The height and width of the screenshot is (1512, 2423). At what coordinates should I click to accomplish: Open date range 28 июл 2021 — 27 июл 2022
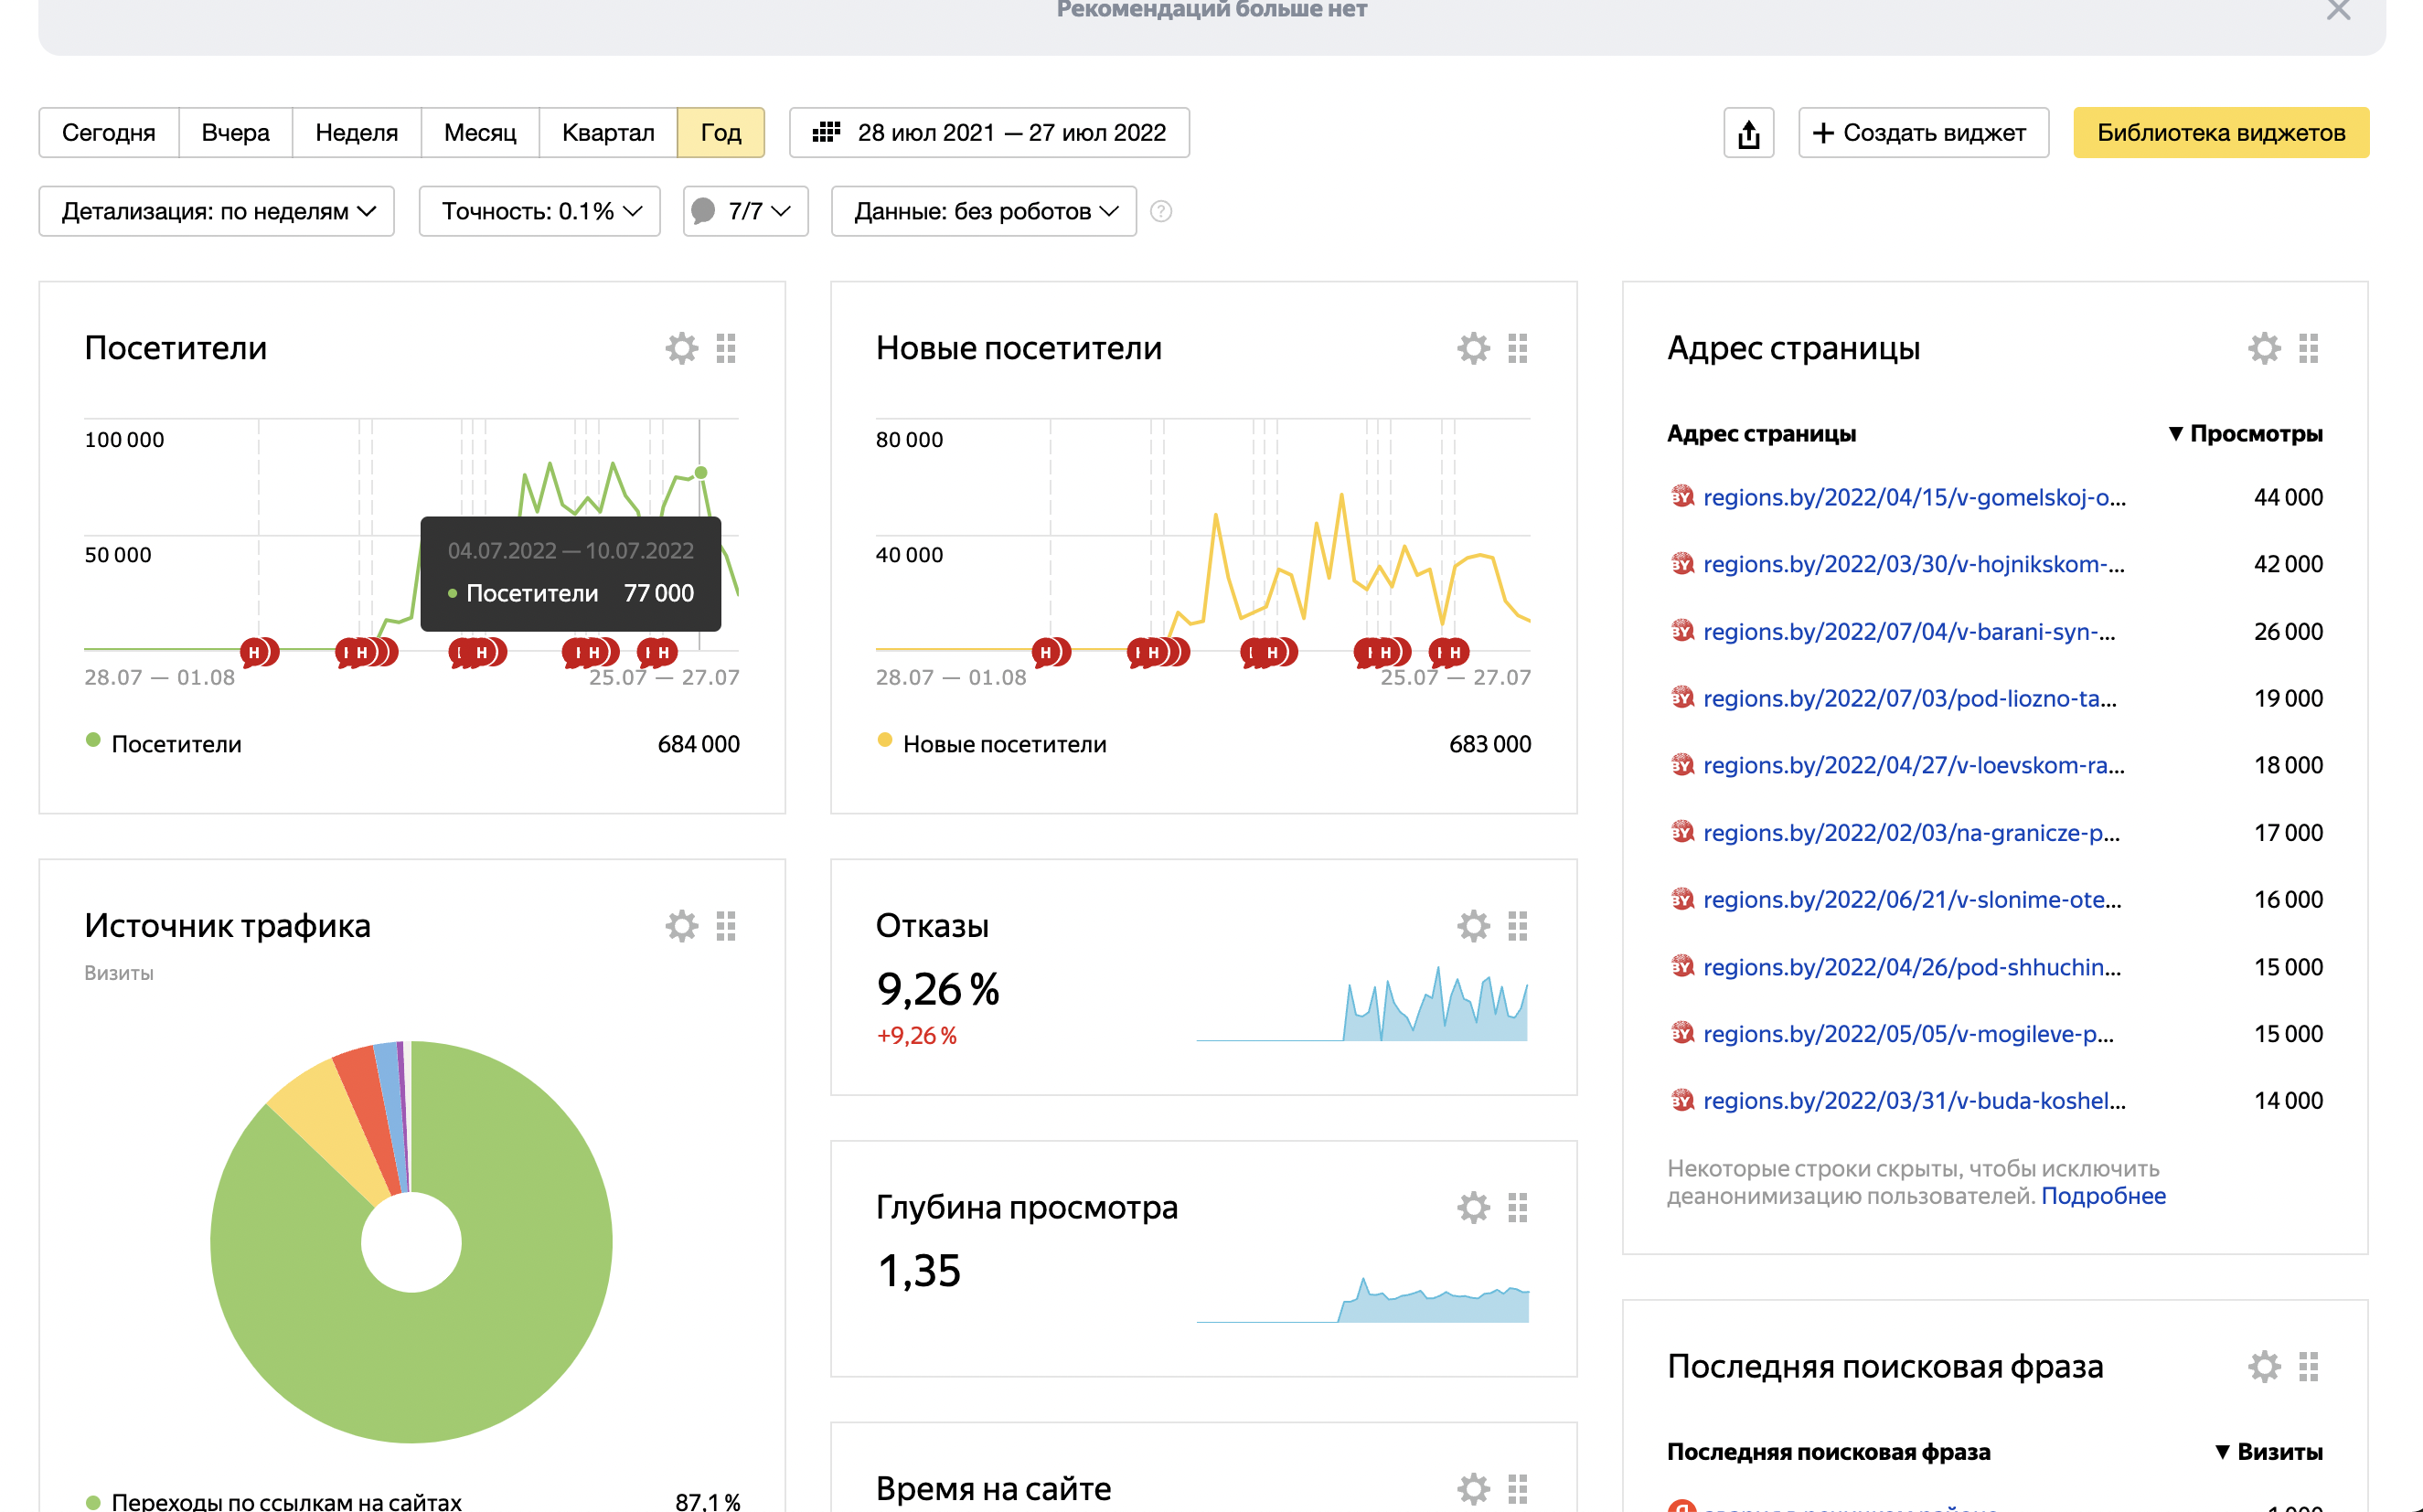click(989, 133)
